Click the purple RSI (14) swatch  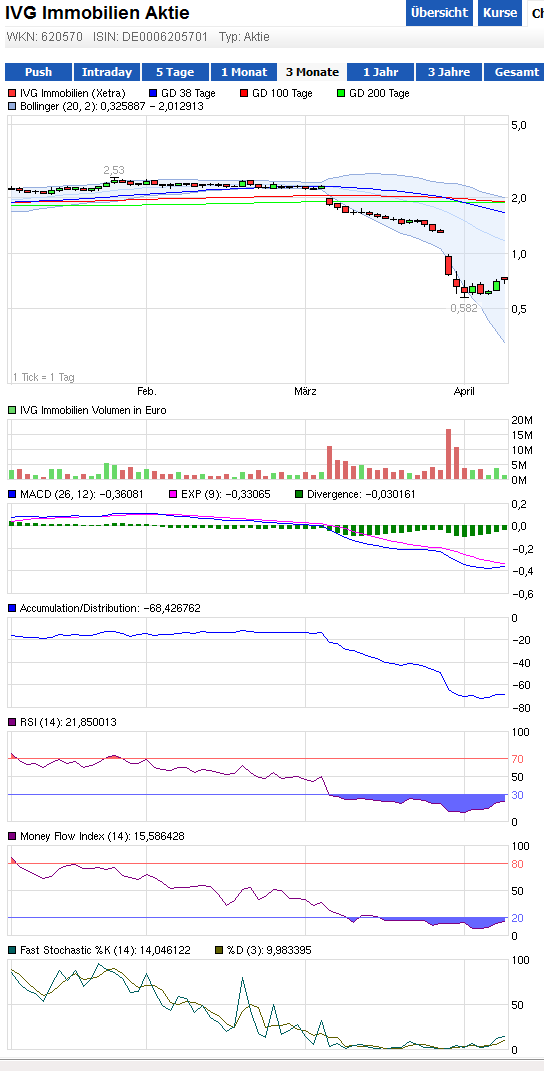(12, 722)
